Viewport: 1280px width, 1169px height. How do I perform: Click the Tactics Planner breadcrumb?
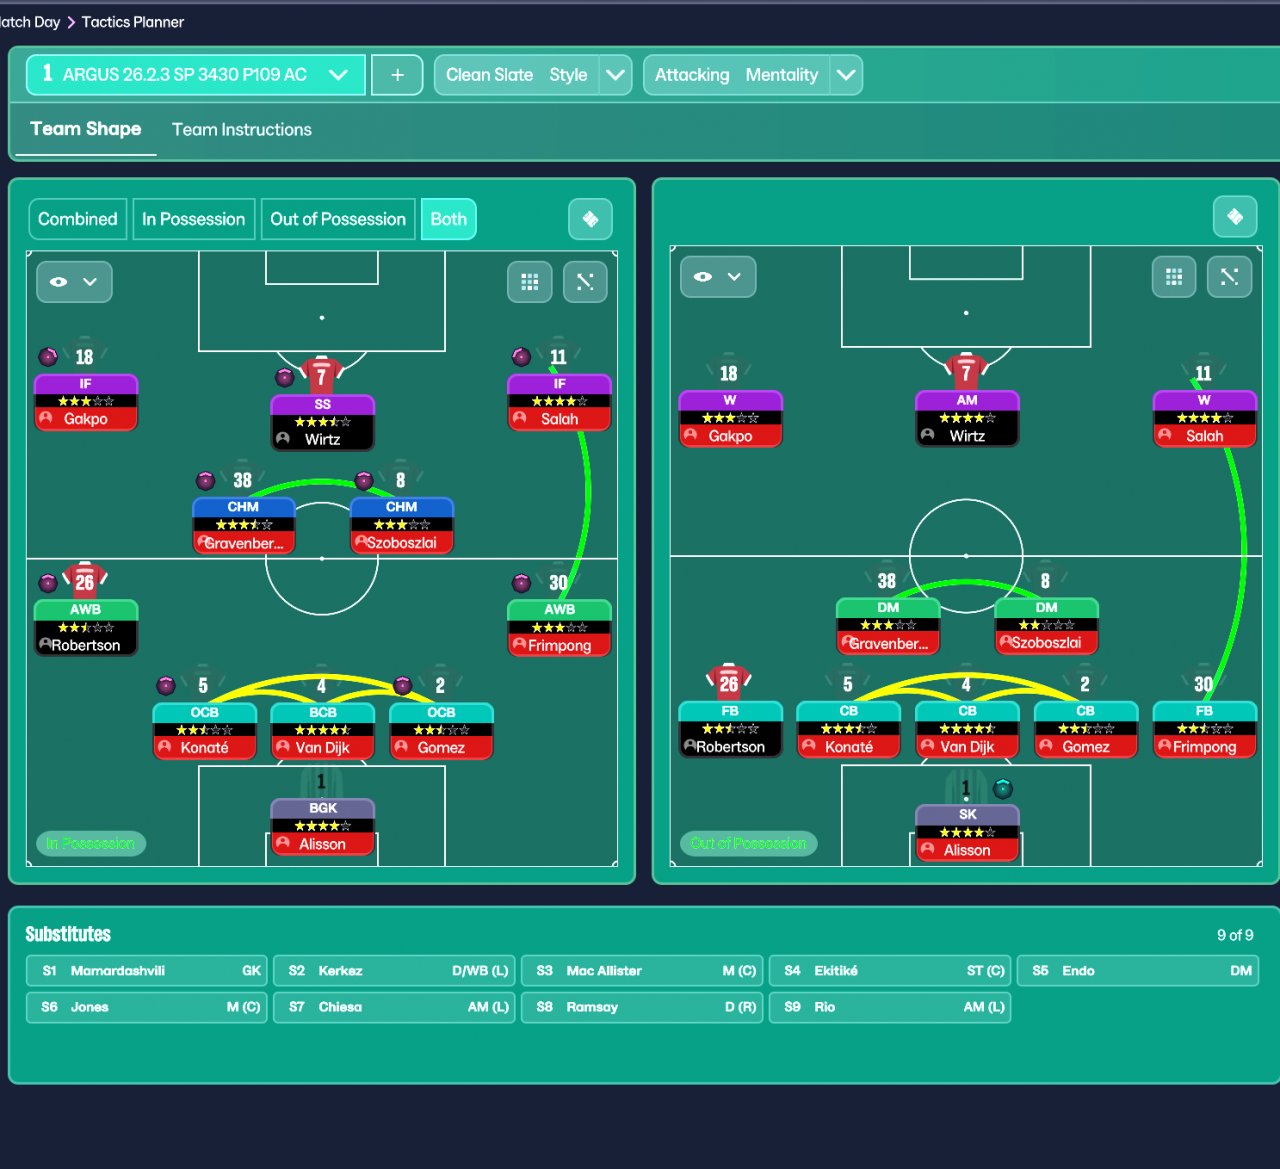(x=133, y=22)
